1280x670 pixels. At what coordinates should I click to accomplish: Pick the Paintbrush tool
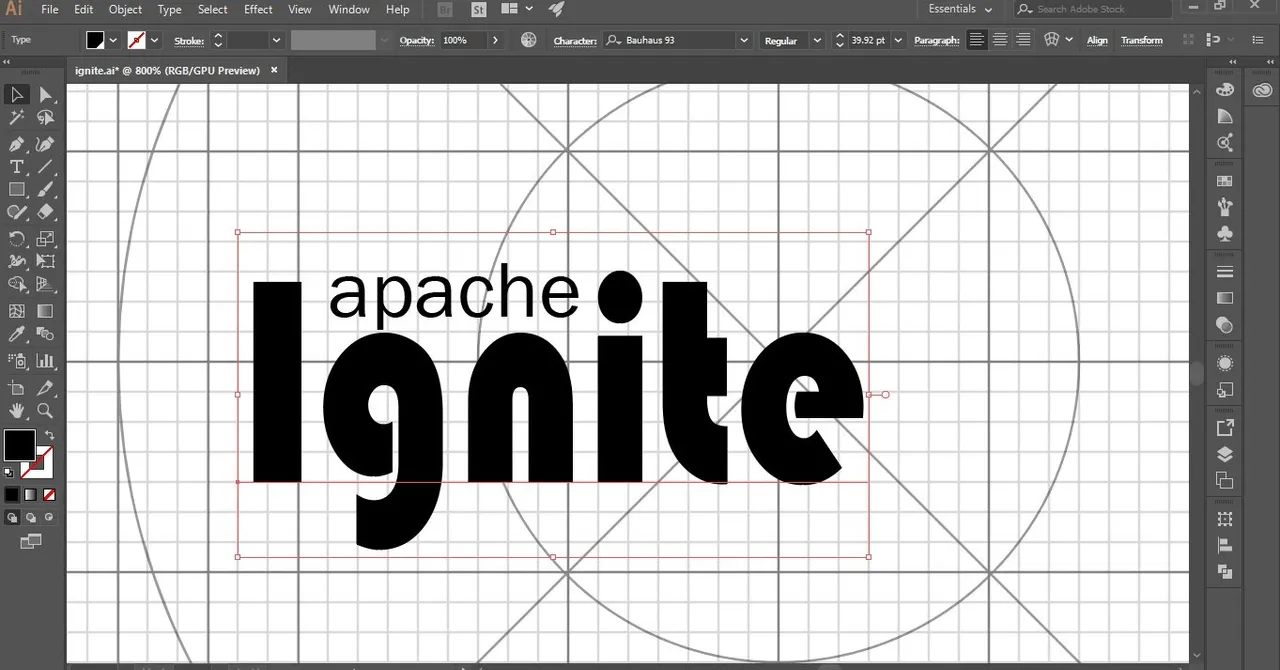pos(45,189)
